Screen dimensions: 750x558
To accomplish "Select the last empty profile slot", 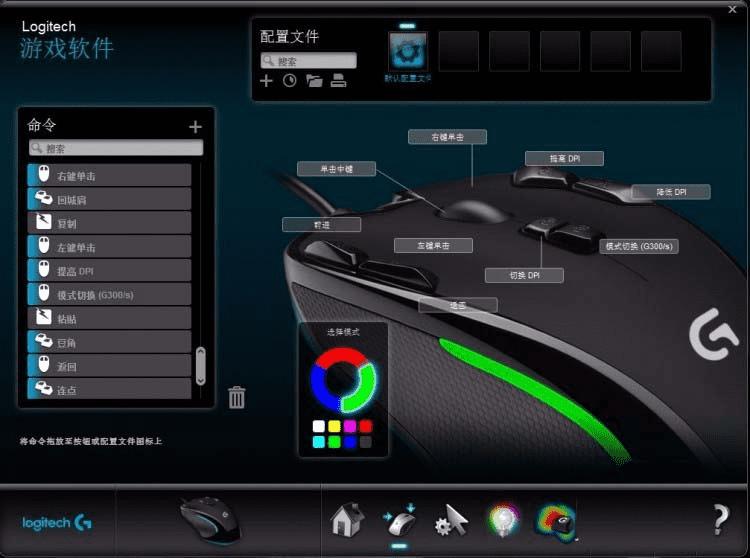I will click(x=661, y=51).
